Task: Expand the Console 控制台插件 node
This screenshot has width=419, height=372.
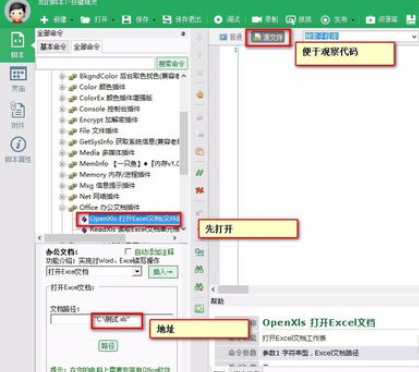Action: click(x=62, y=109)
